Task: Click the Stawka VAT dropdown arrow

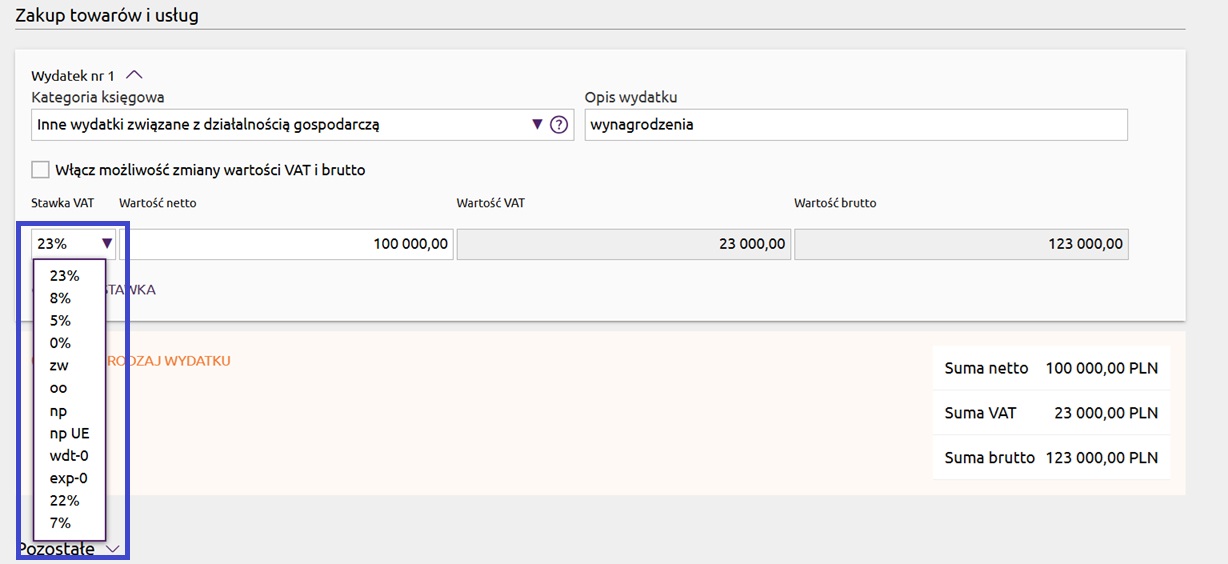Action: point(106,243)
